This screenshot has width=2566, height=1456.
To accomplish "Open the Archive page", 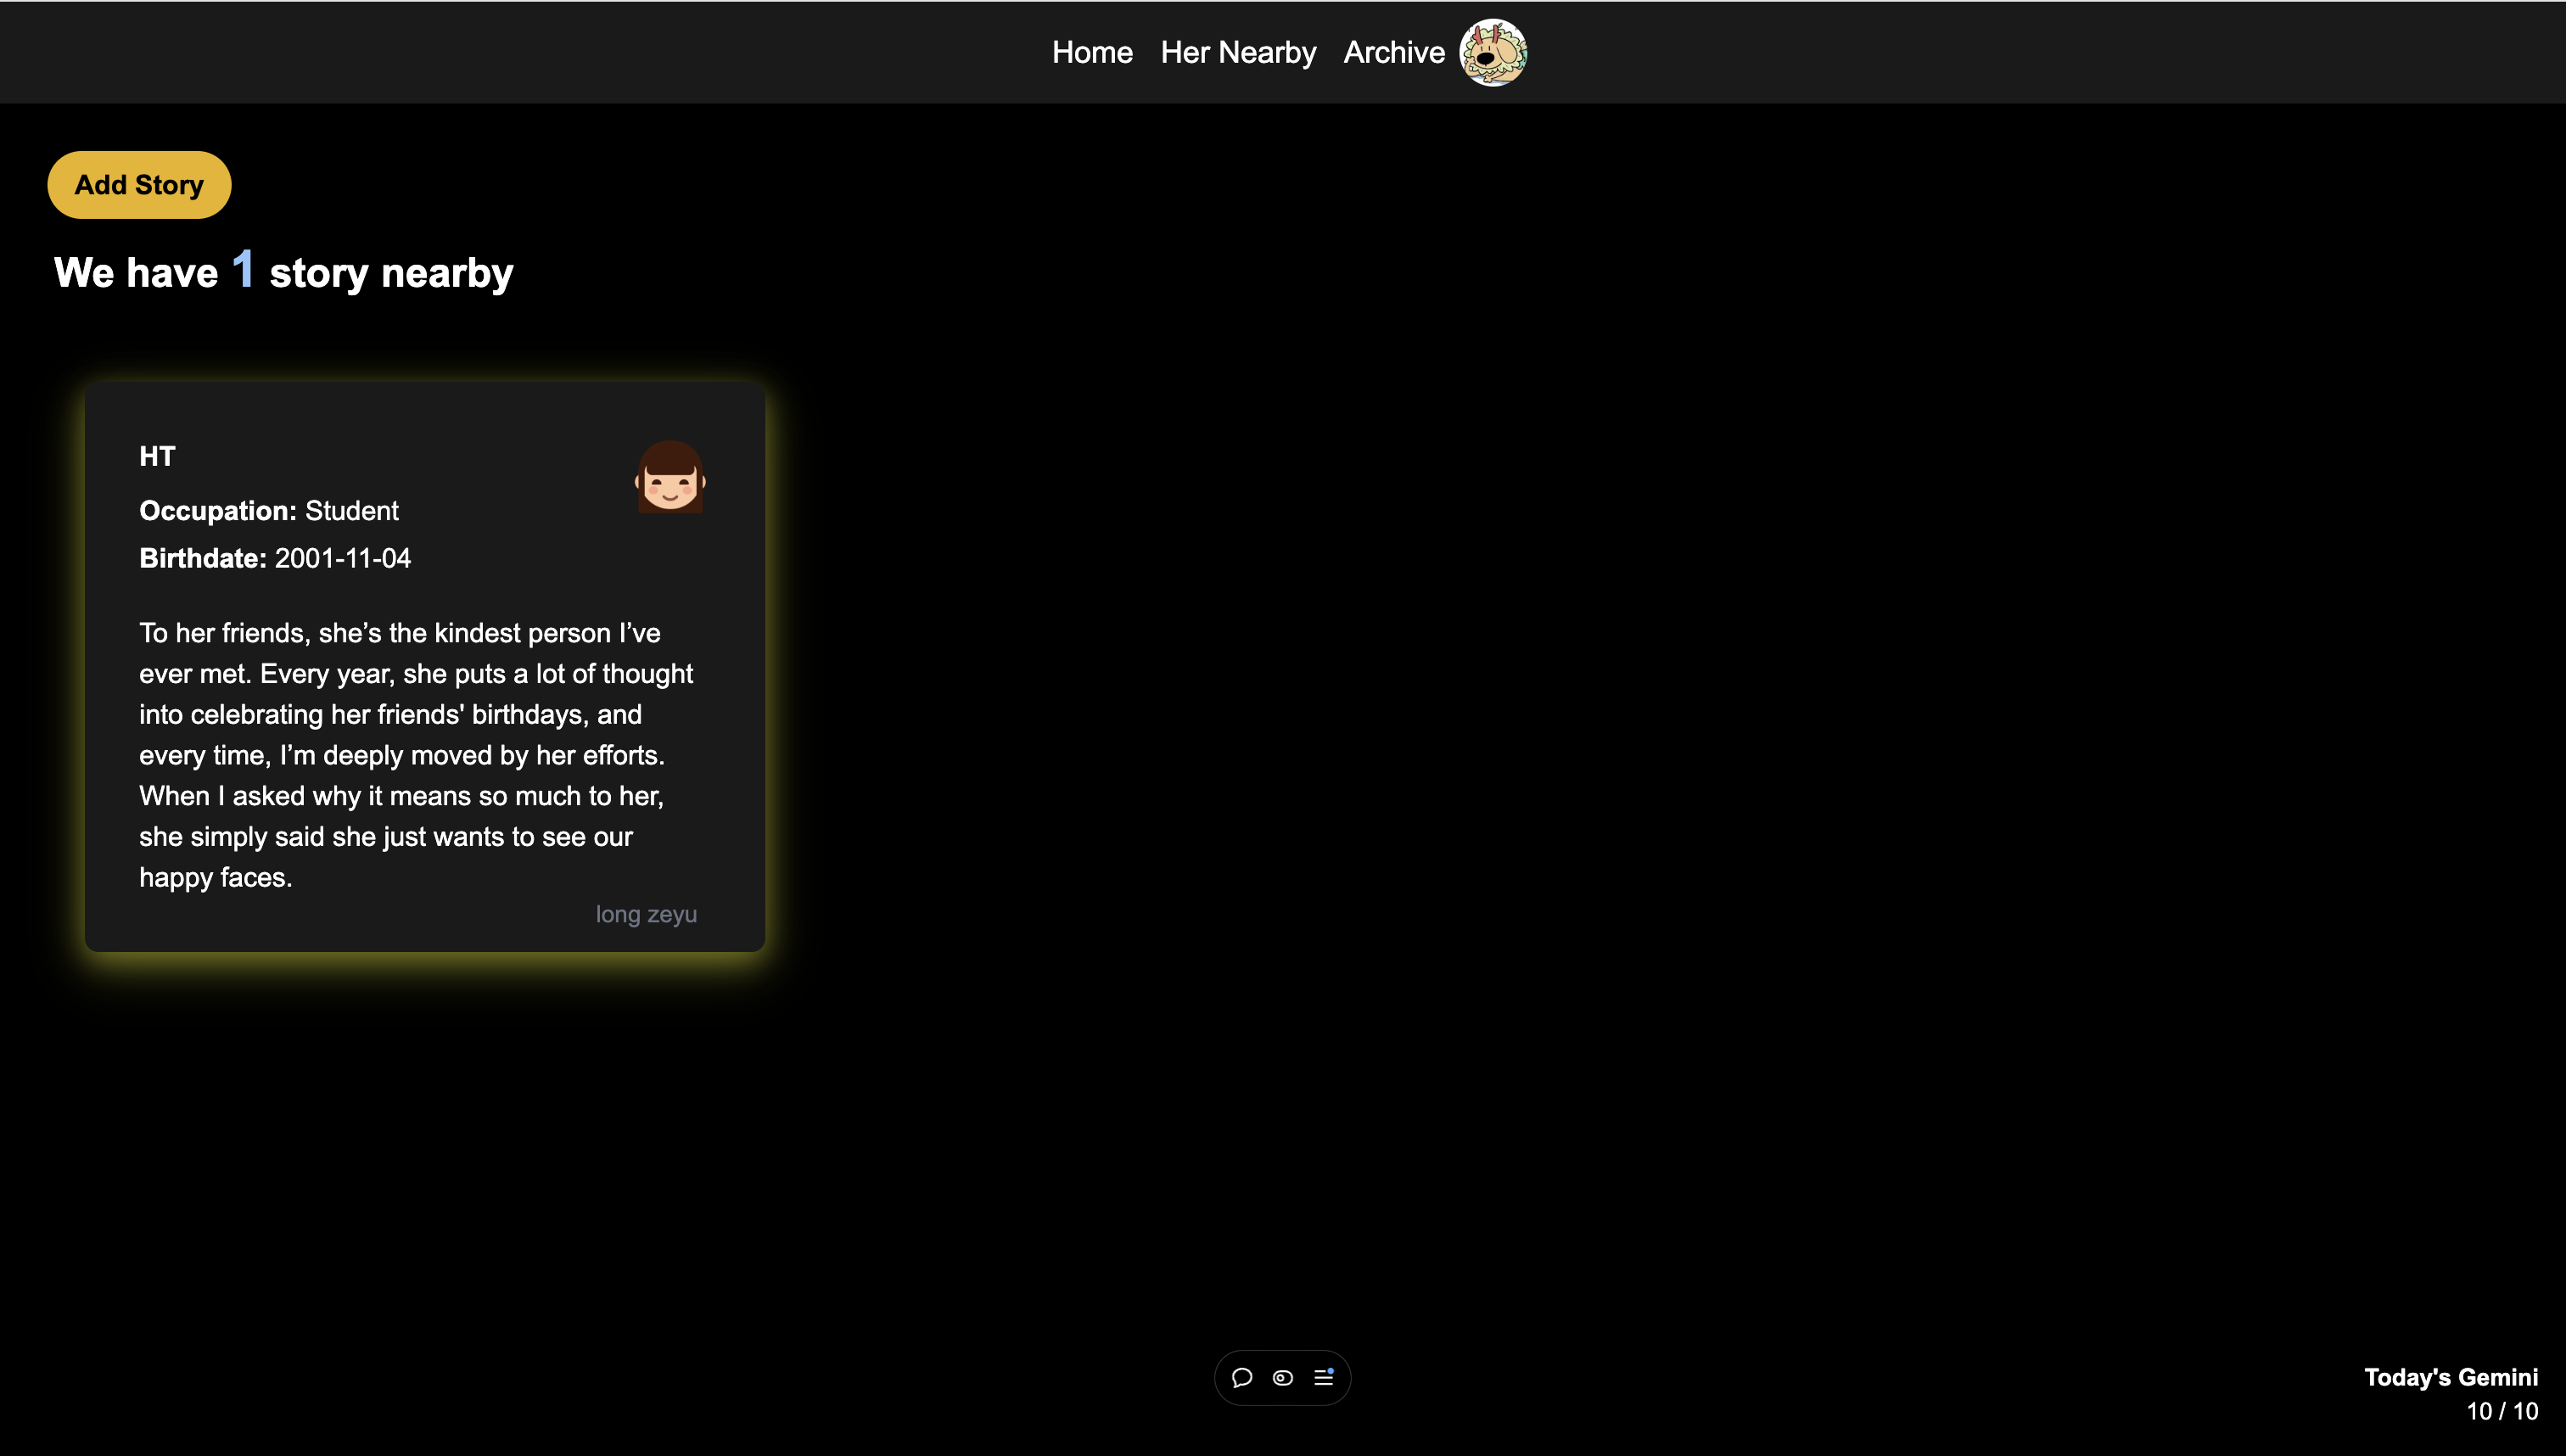I will [1393, 52].
